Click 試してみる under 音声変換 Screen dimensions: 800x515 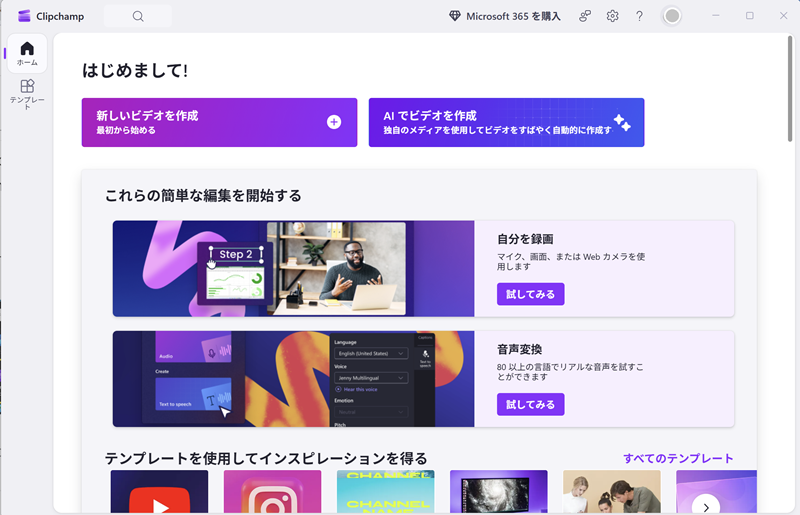530,404
